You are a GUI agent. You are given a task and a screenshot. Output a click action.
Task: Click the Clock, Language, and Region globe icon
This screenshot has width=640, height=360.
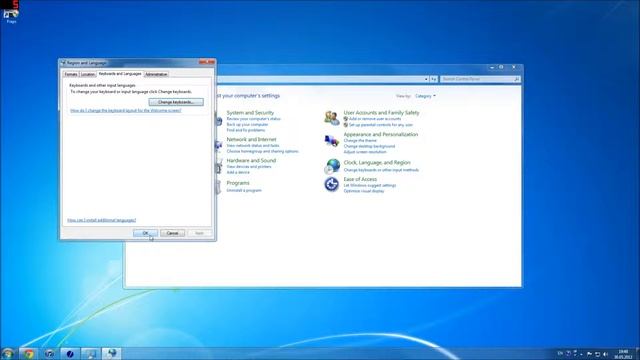click(332, 166)
